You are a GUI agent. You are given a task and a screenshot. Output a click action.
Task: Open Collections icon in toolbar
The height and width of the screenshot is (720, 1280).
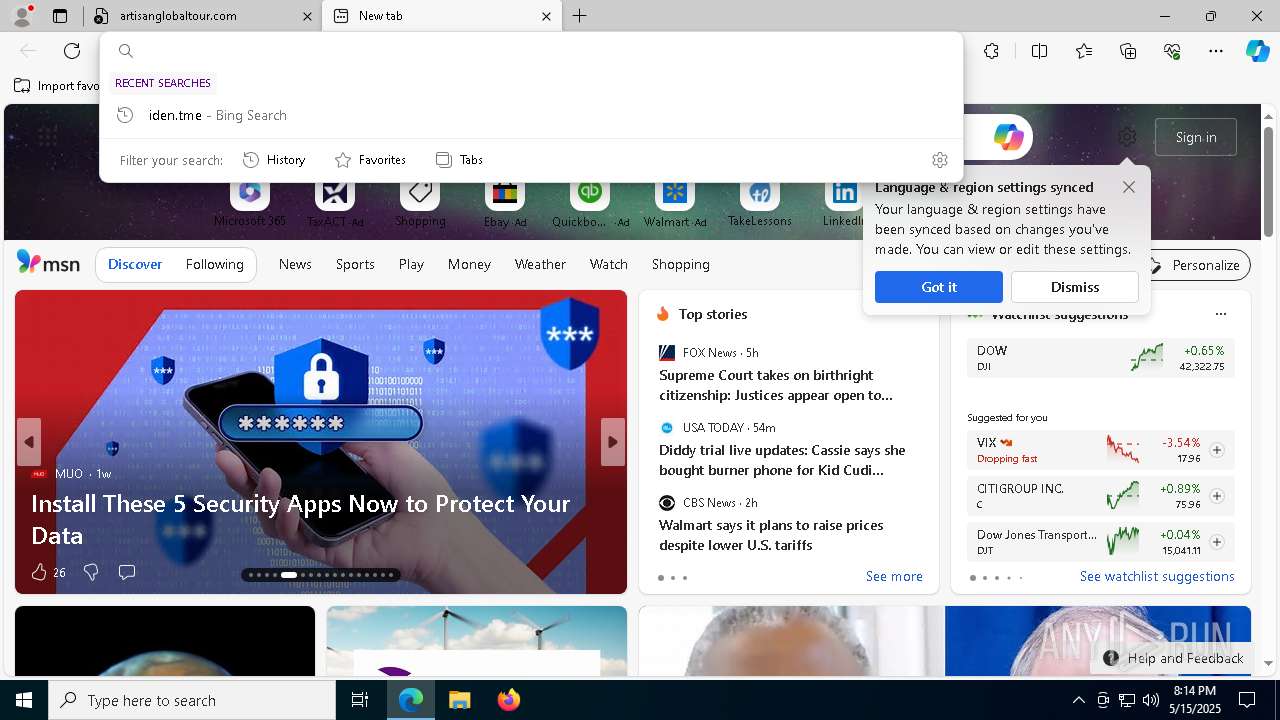pyautogui.click(x=1128, y=51)
